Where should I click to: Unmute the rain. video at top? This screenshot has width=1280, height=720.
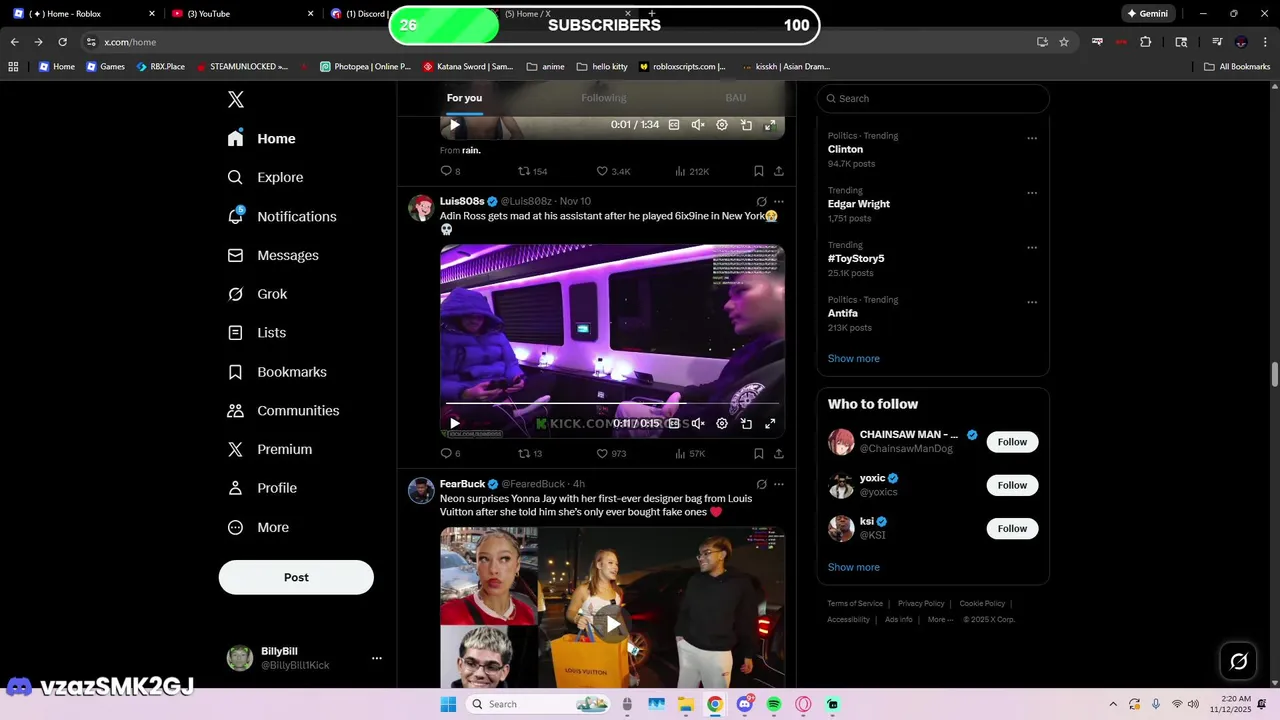point(698,125)
